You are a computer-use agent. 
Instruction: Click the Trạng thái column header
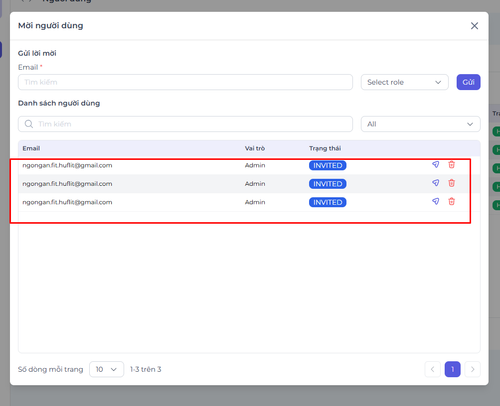pos(325,148)
